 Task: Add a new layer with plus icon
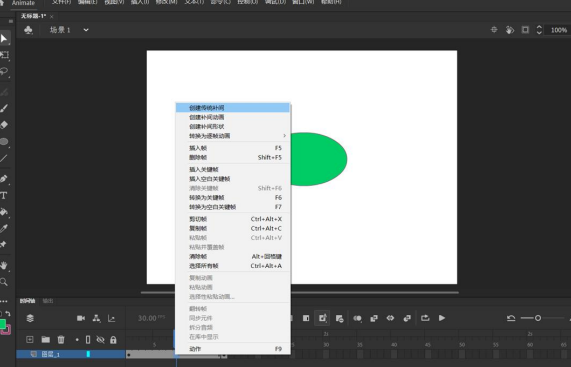click(30, 340)
